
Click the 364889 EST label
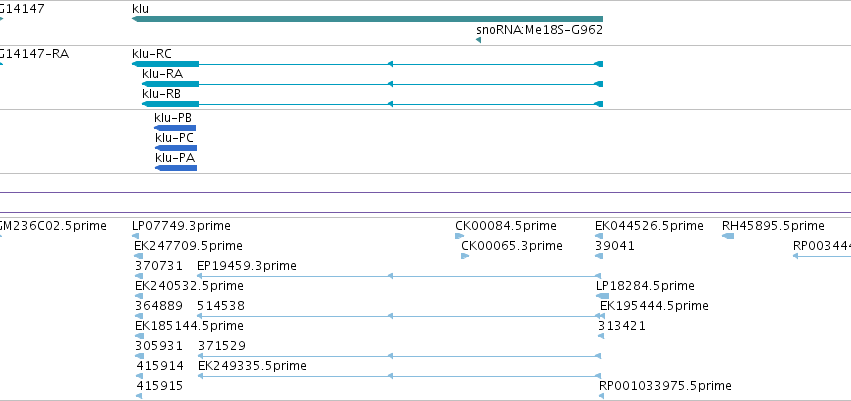click(158, 306)
